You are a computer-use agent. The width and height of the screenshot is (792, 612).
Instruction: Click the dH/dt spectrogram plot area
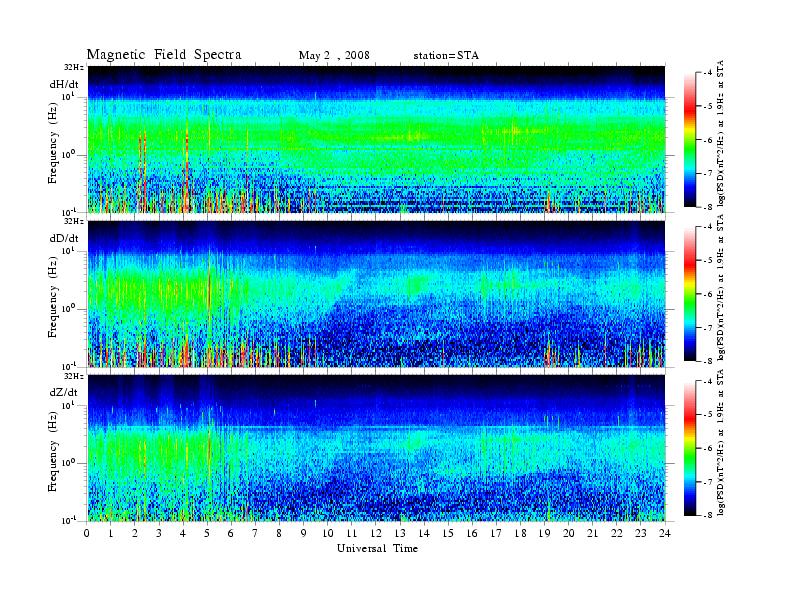click(x=376, y=139)
